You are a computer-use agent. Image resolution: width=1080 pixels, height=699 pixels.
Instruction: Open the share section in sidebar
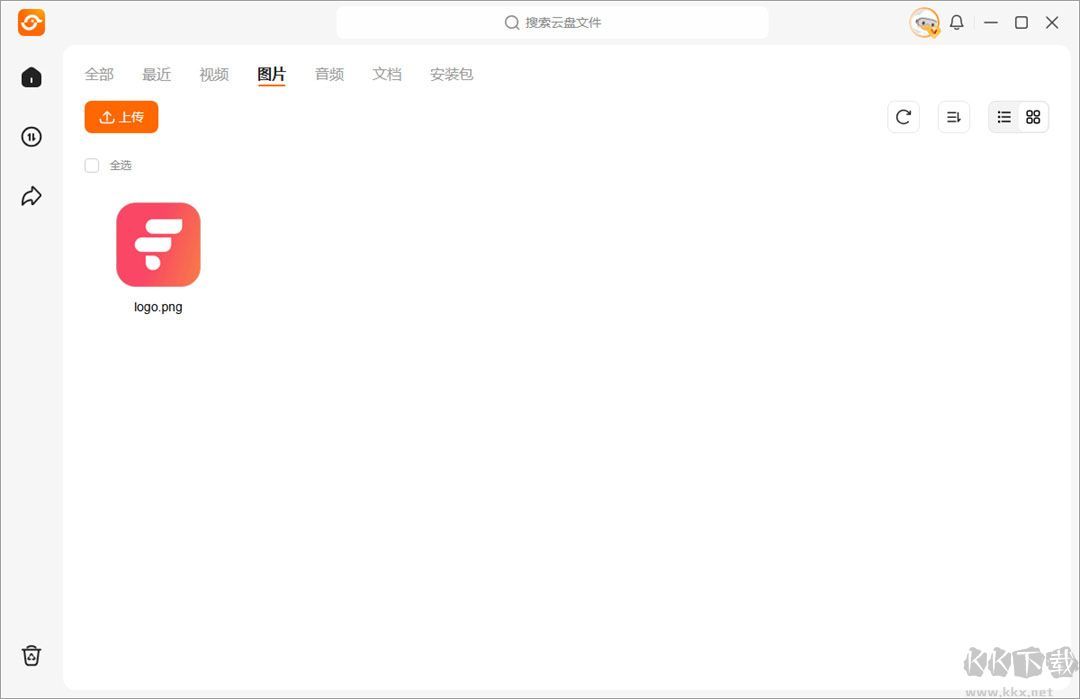tap(32, 196)
